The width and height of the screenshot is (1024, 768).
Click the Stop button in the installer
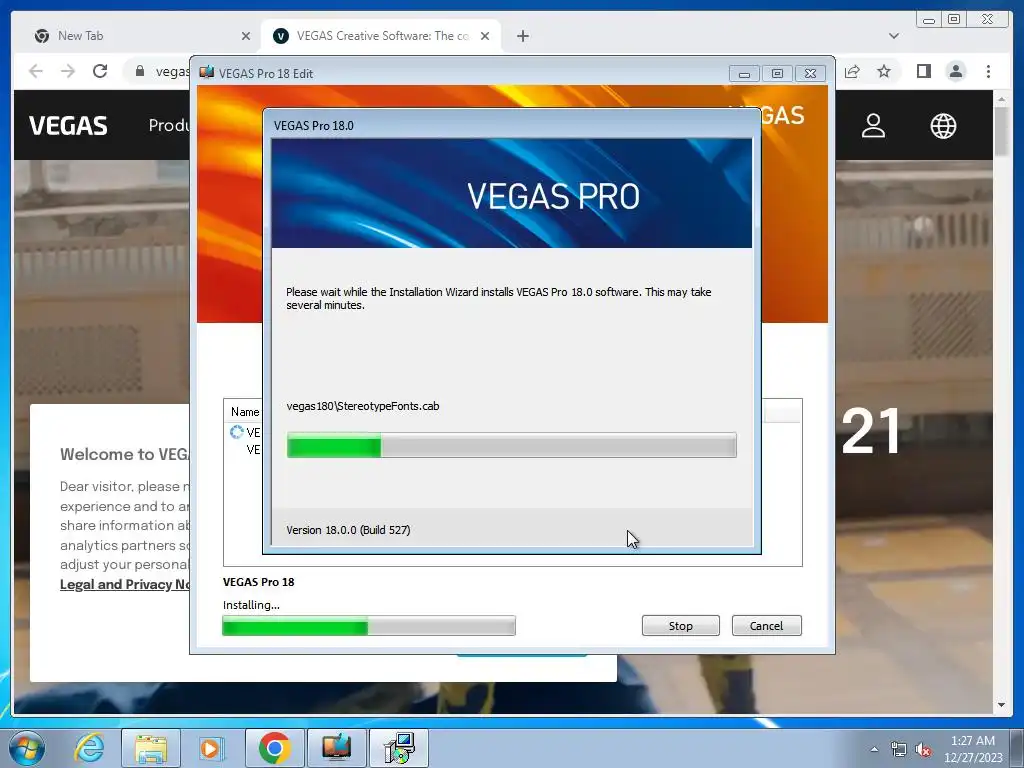pos(680,626)
